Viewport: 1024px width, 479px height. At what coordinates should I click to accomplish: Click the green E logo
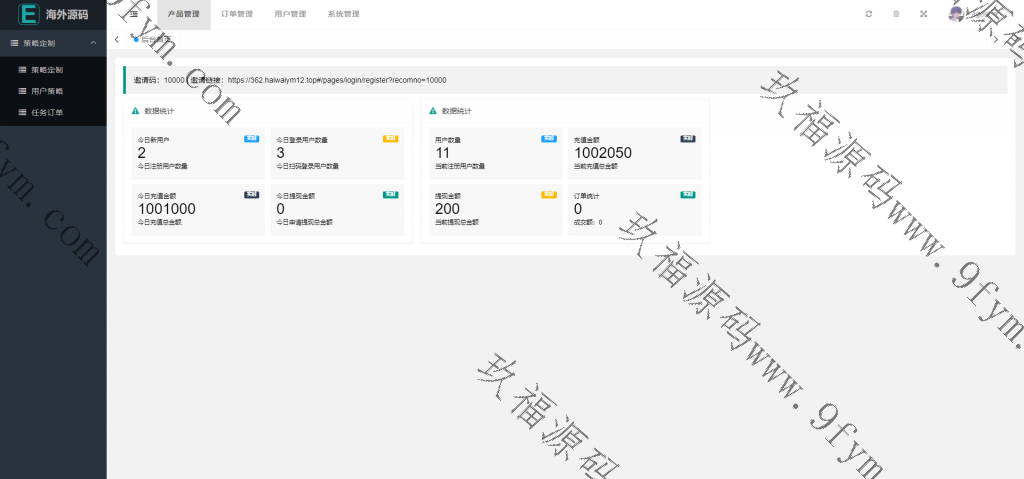pos(29,14)
